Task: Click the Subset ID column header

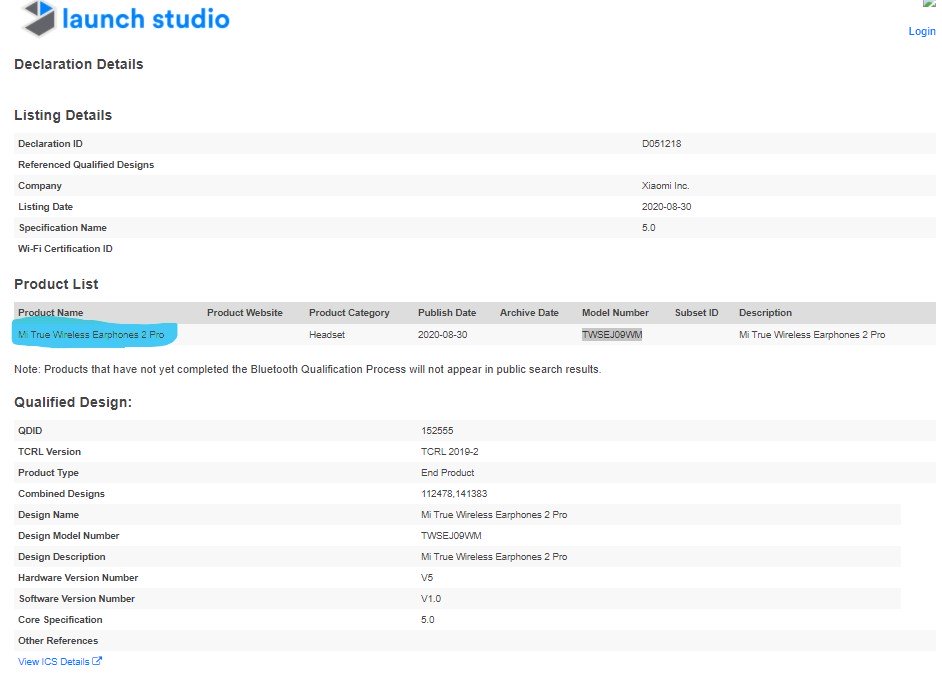Action: pyautogui.click(x=696, y=313)
